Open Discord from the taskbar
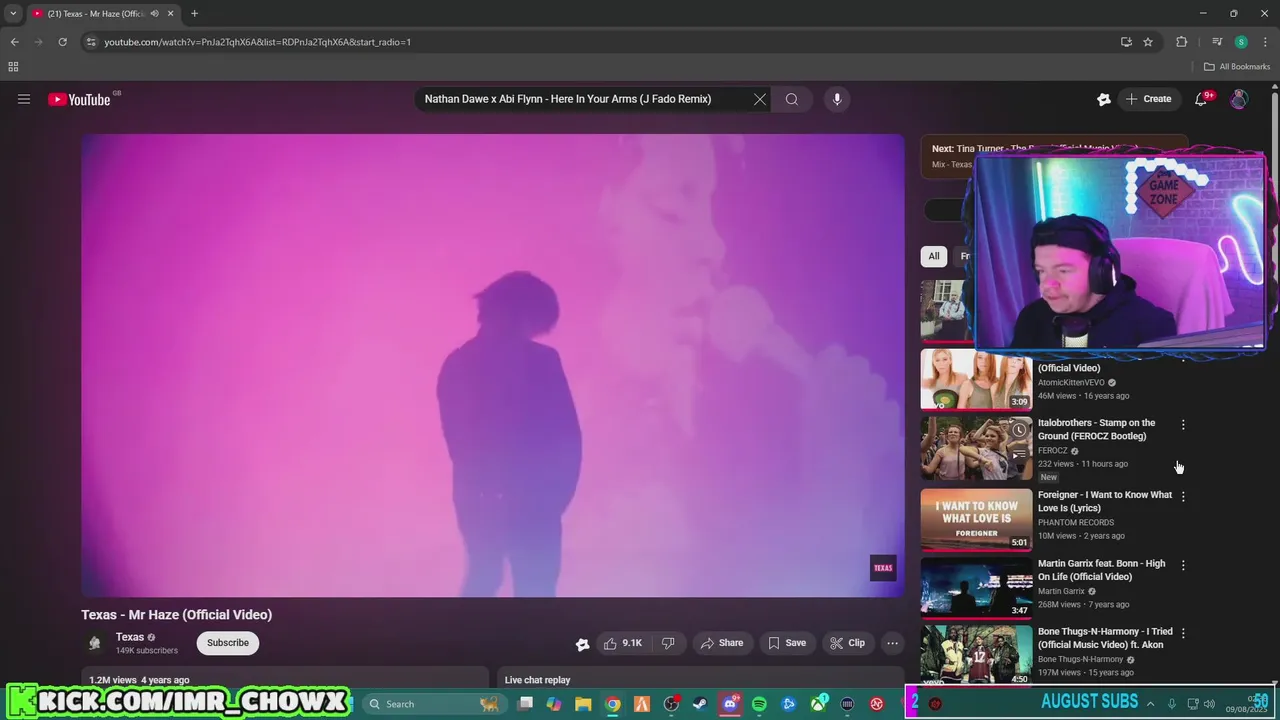 (730, 704)
